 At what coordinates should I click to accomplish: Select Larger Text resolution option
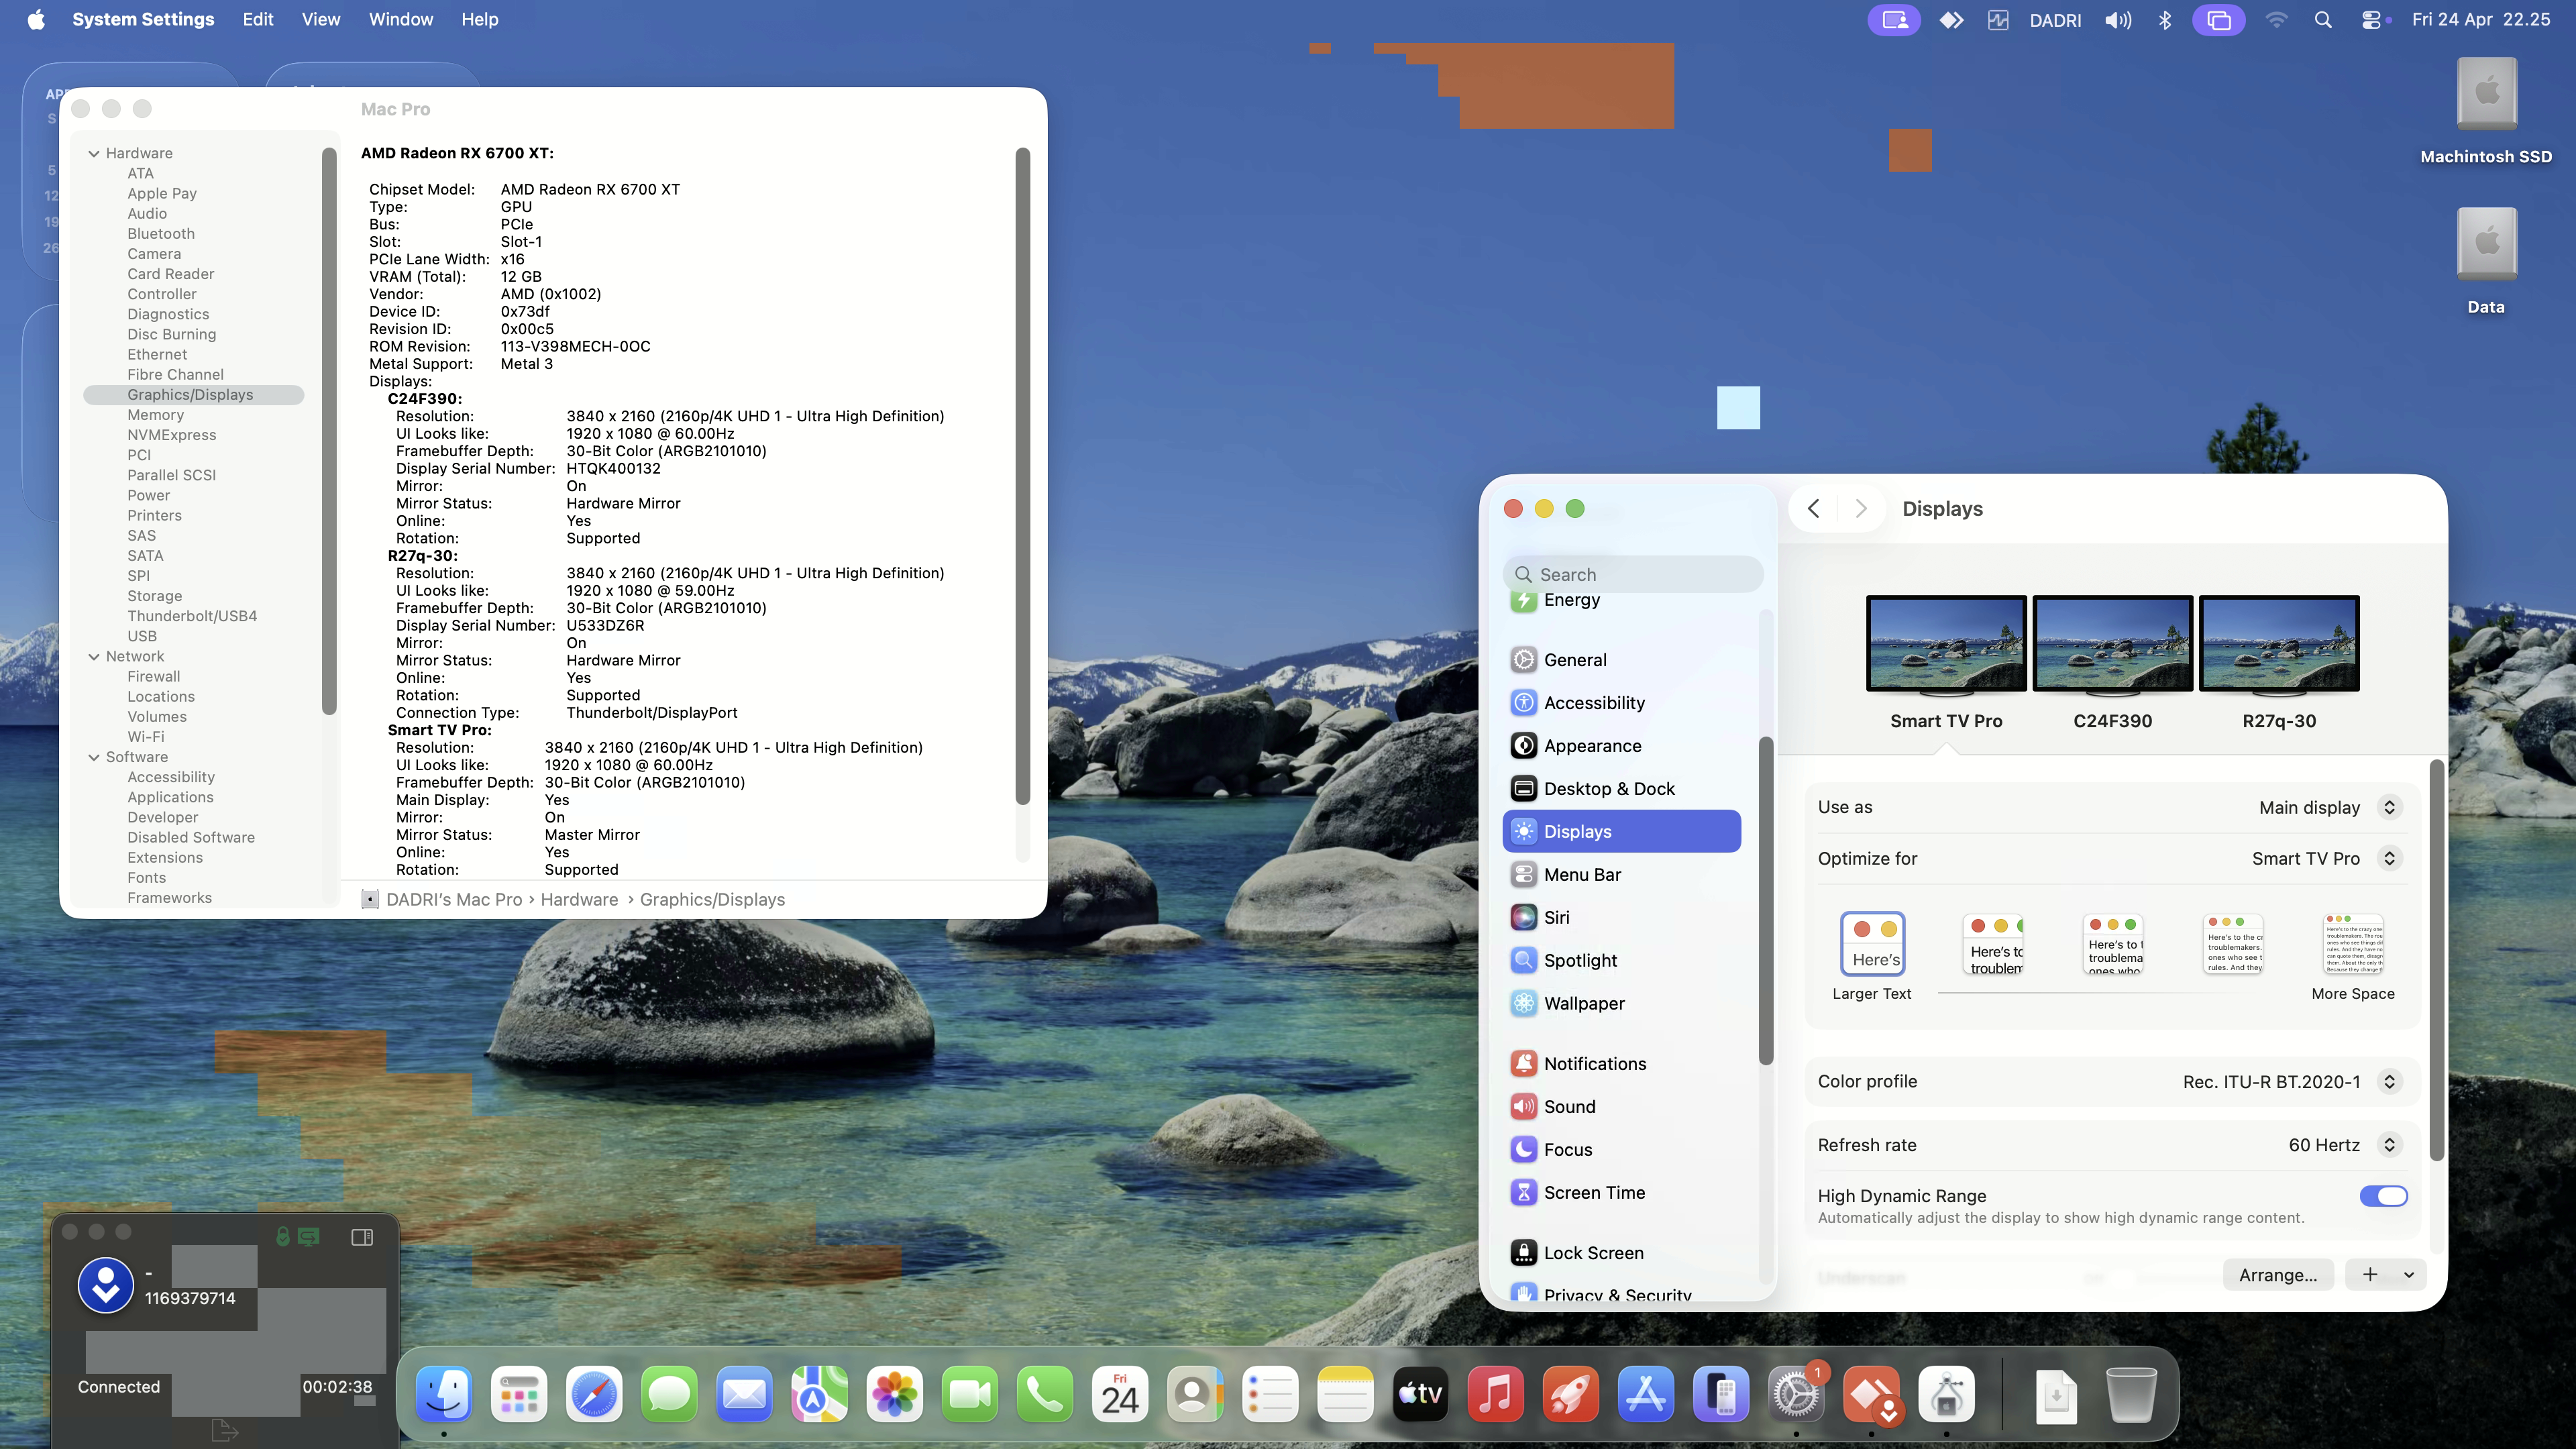click(x=1872, y=944)
